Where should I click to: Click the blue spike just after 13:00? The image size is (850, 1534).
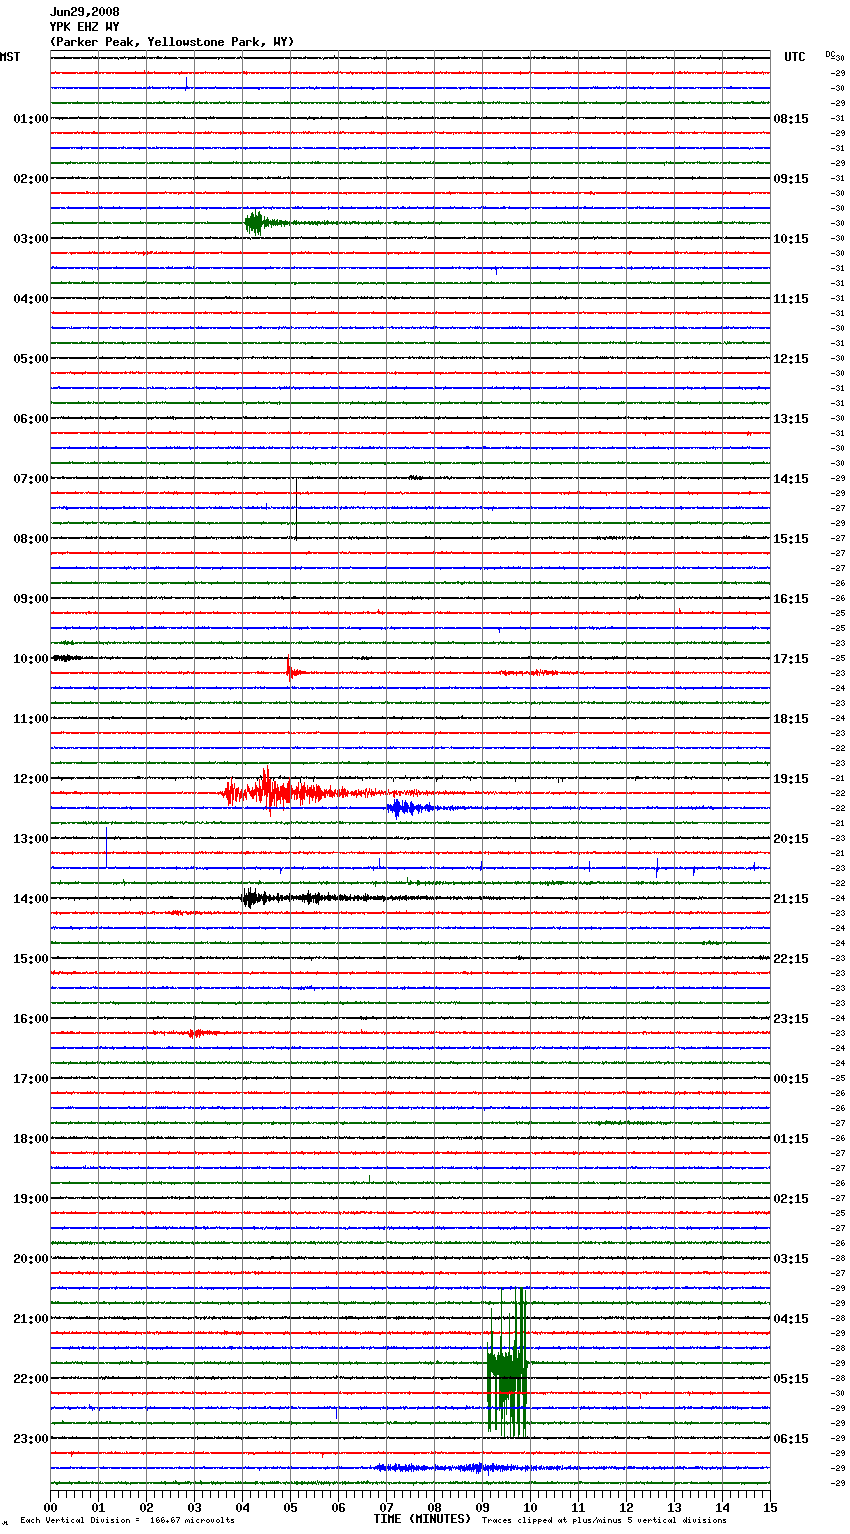coord(106,848)
